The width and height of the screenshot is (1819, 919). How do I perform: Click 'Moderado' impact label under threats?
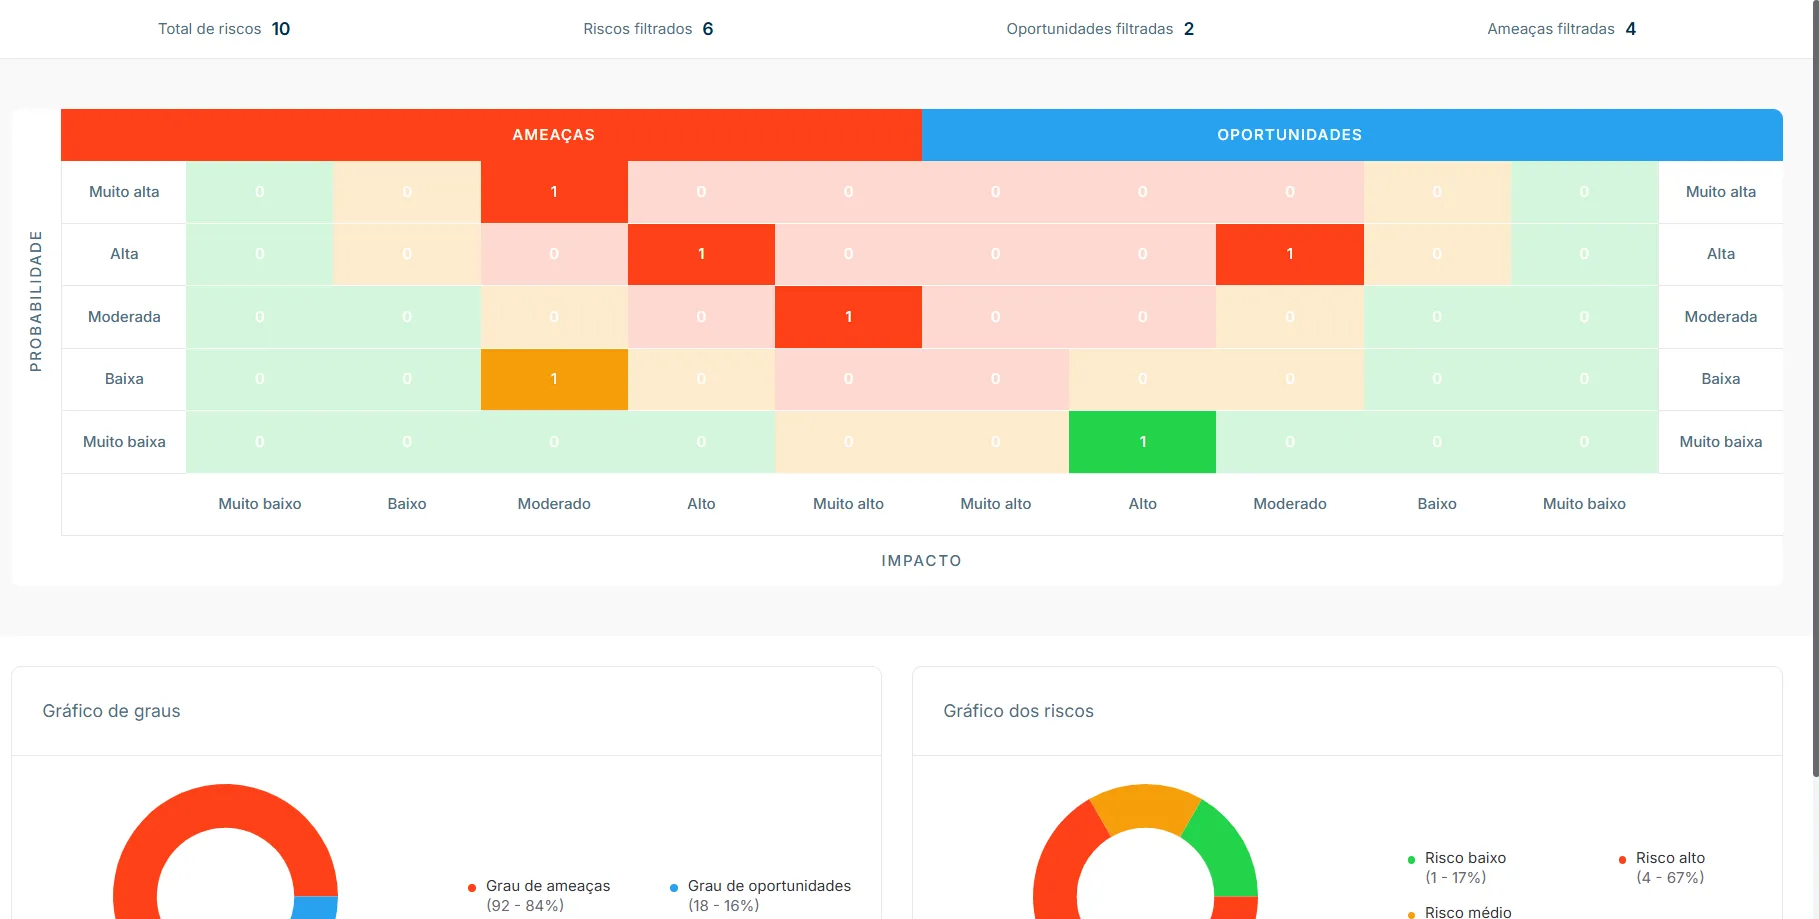pos(554,504)
